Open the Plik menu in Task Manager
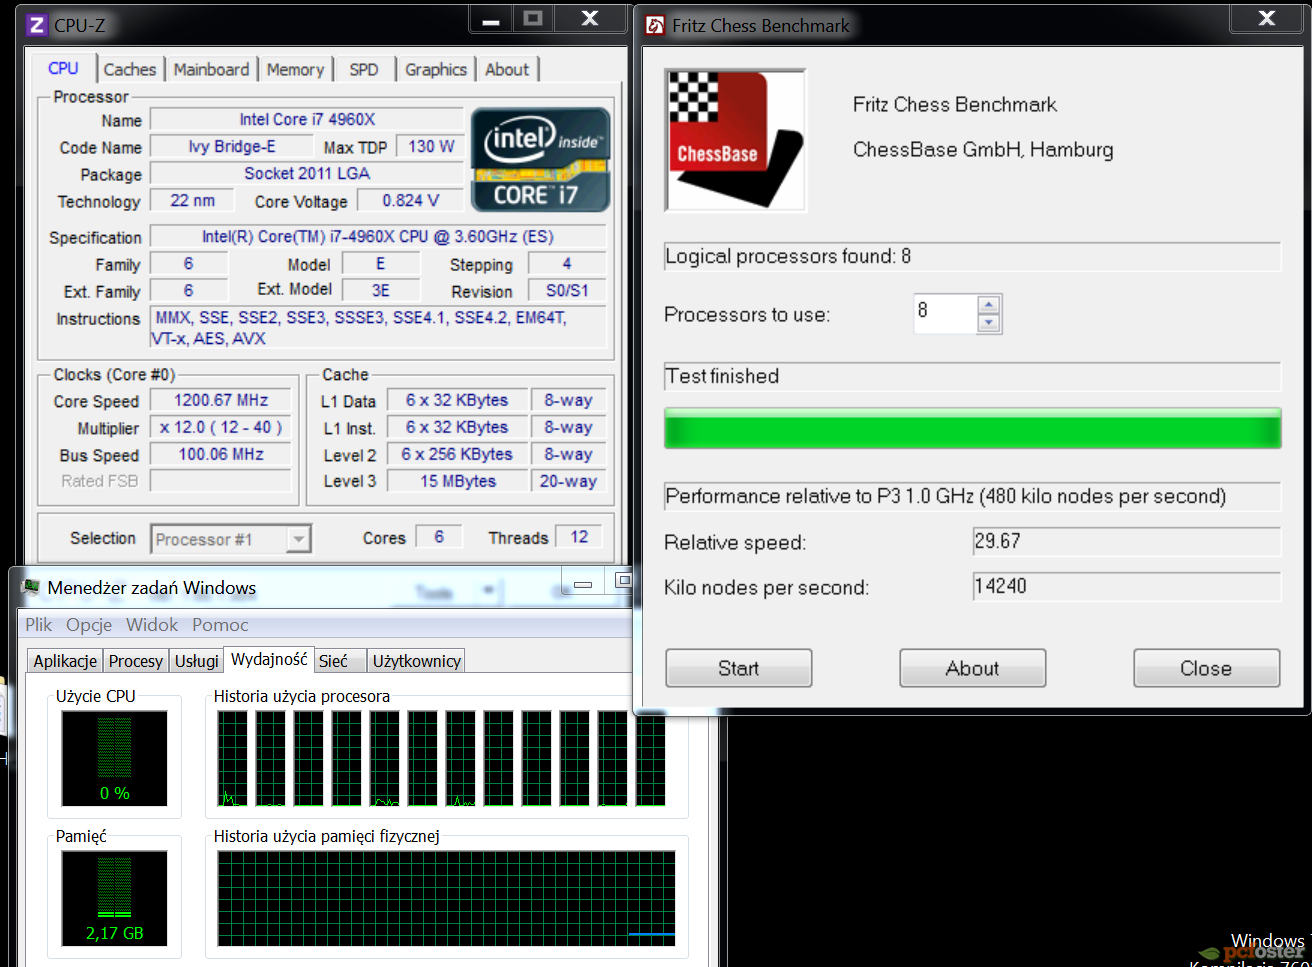Viewport: 1312px width, 967px height. [39, 625]
